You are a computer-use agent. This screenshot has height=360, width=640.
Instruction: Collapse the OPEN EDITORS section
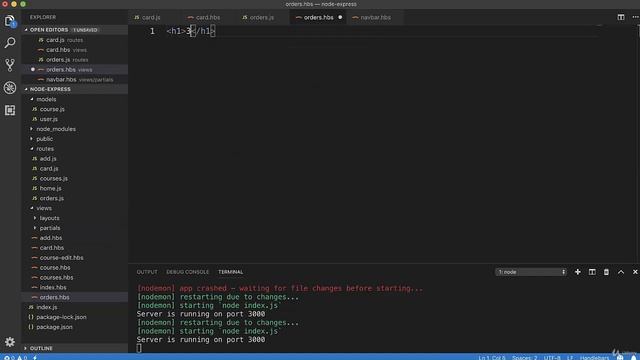(x=75, y=30)
